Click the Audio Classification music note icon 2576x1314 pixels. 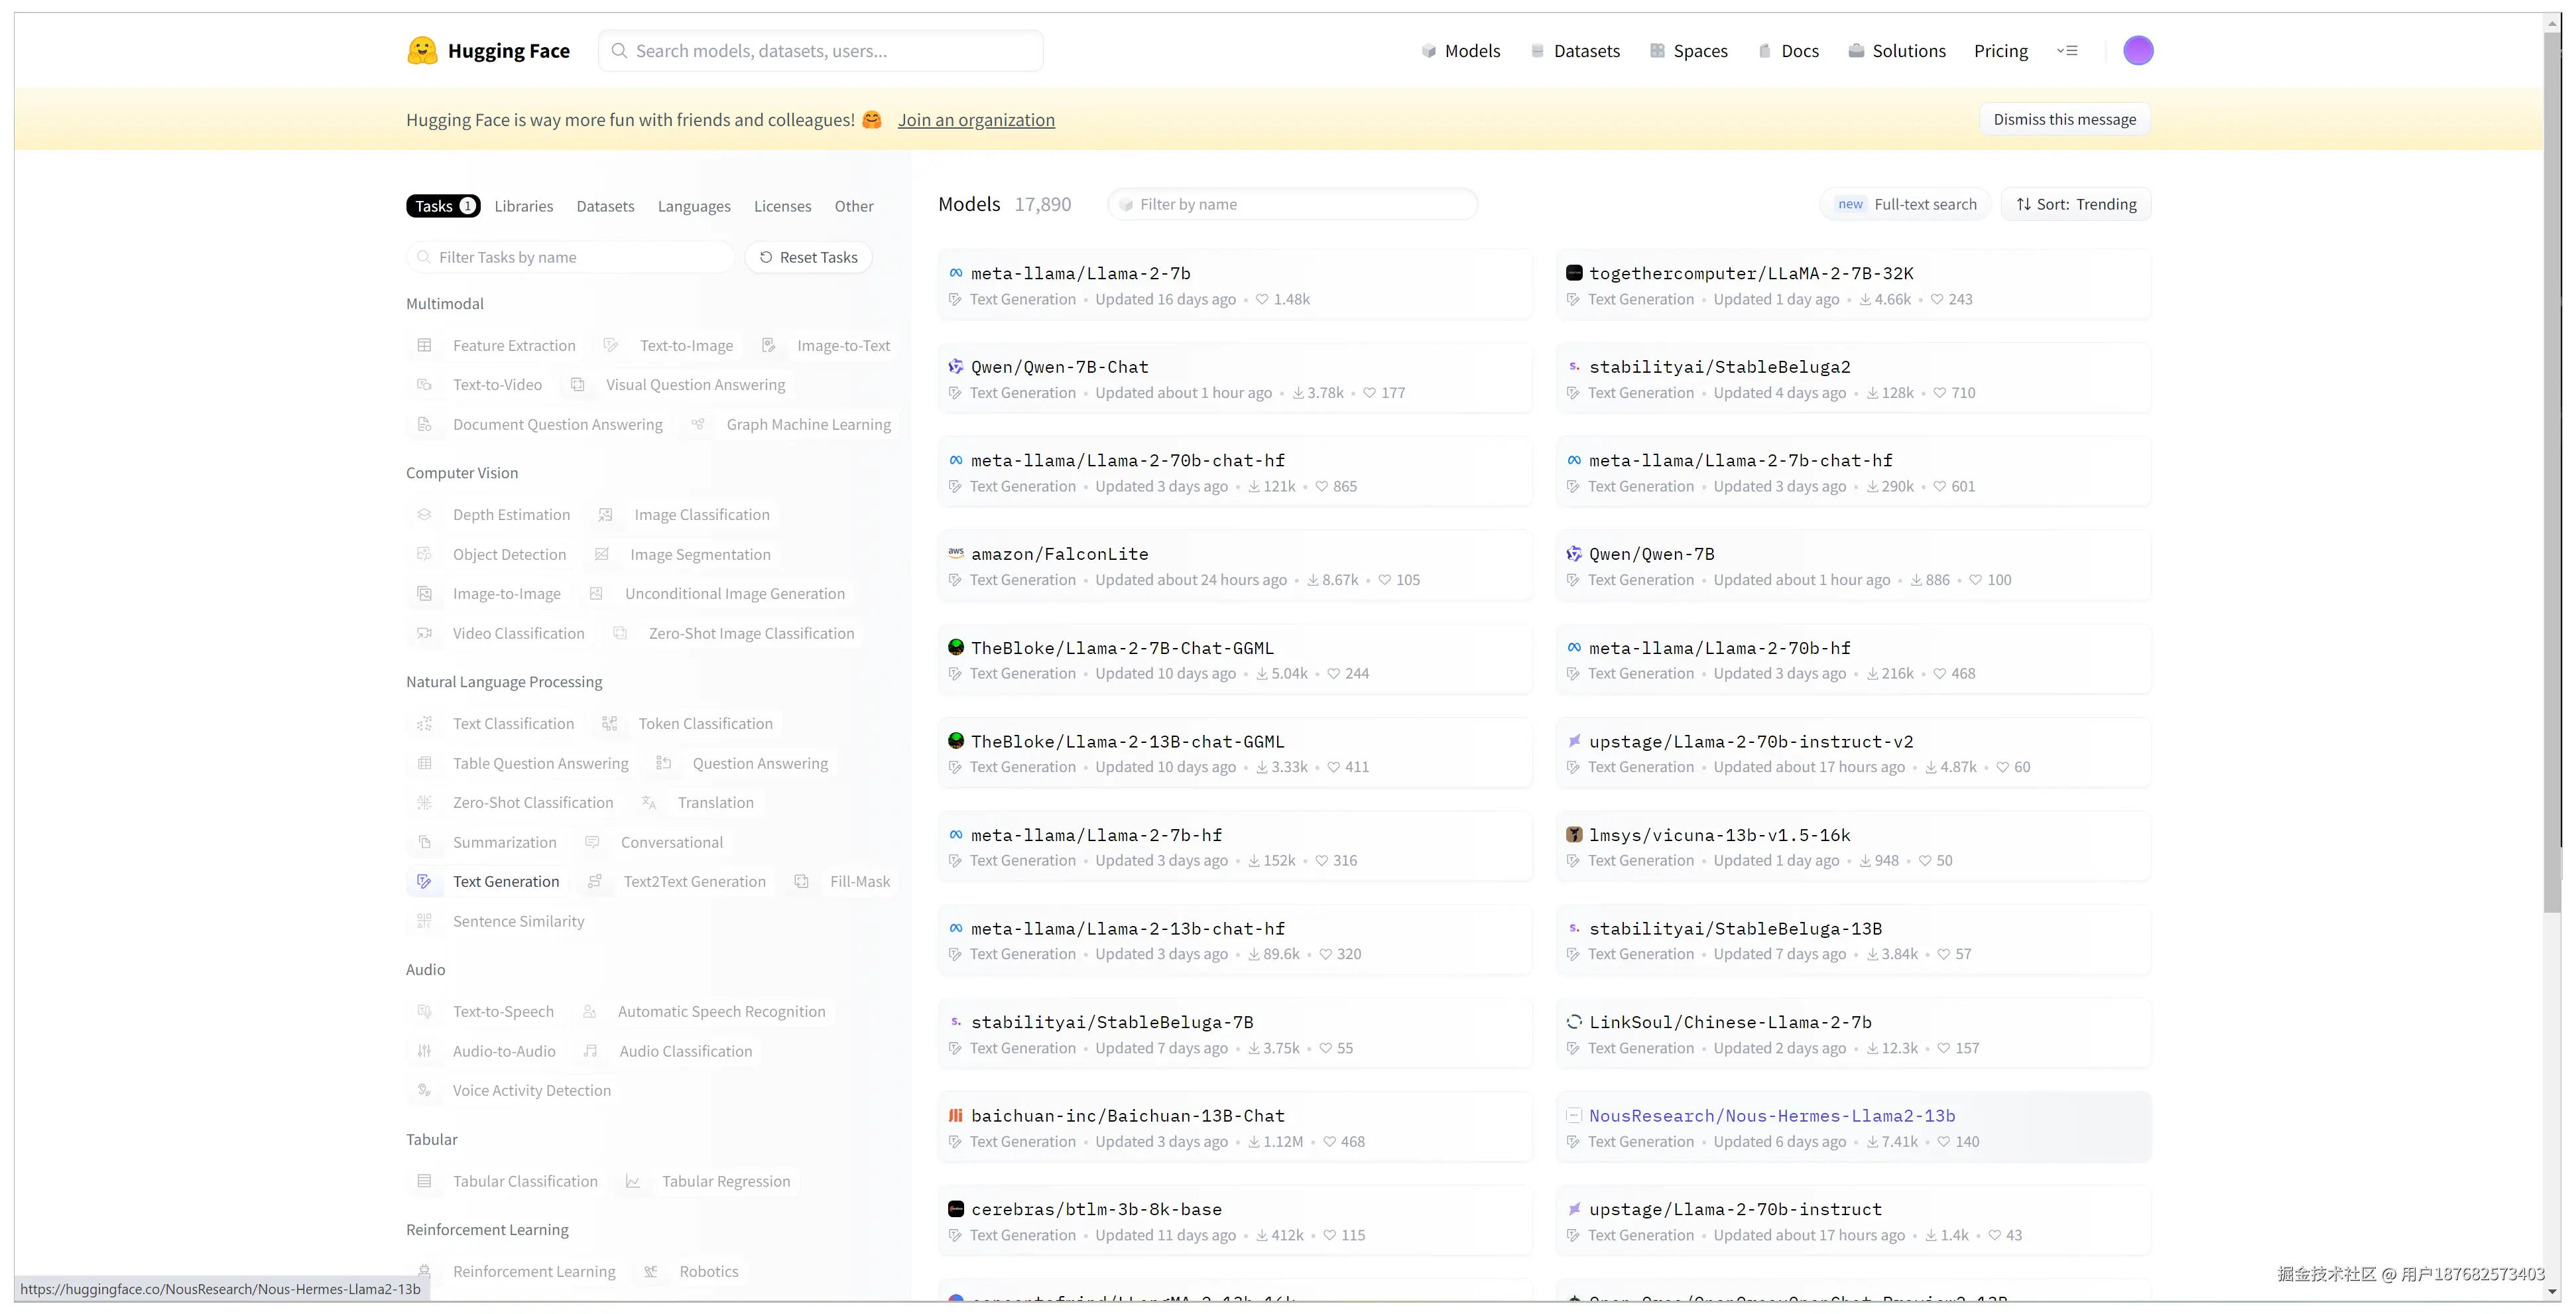point(591,1051)
